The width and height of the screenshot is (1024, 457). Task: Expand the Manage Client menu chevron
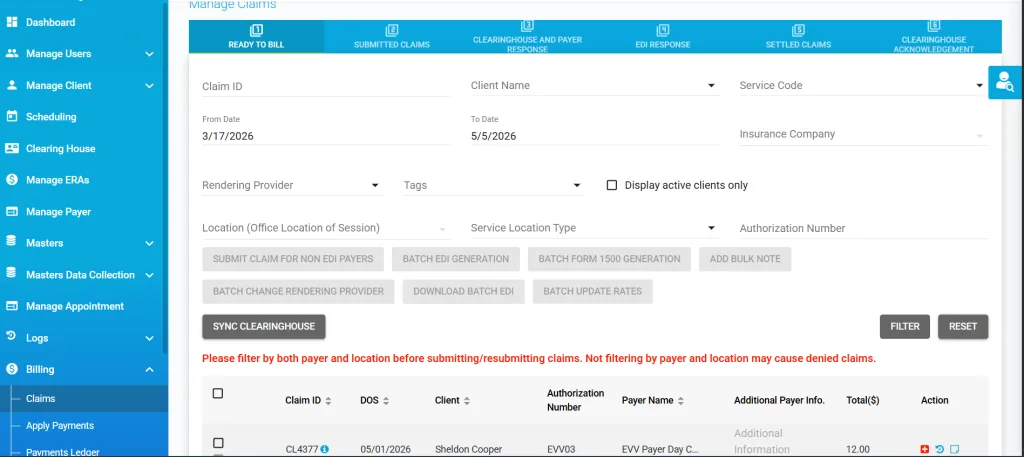tap(150, 86)
